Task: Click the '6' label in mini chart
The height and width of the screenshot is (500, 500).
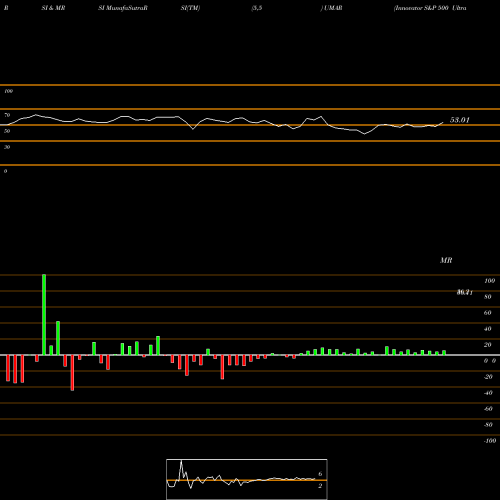Action: tap(320, 474)
